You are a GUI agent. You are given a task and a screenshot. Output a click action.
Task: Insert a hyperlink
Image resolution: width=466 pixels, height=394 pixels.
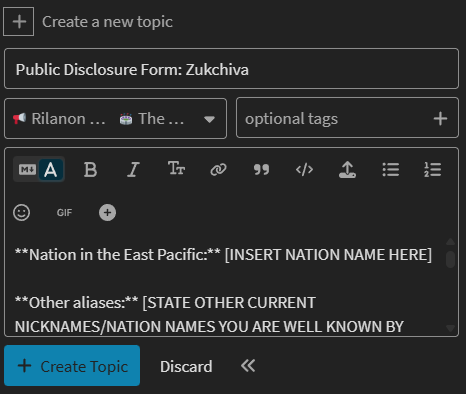coord(218,170)
